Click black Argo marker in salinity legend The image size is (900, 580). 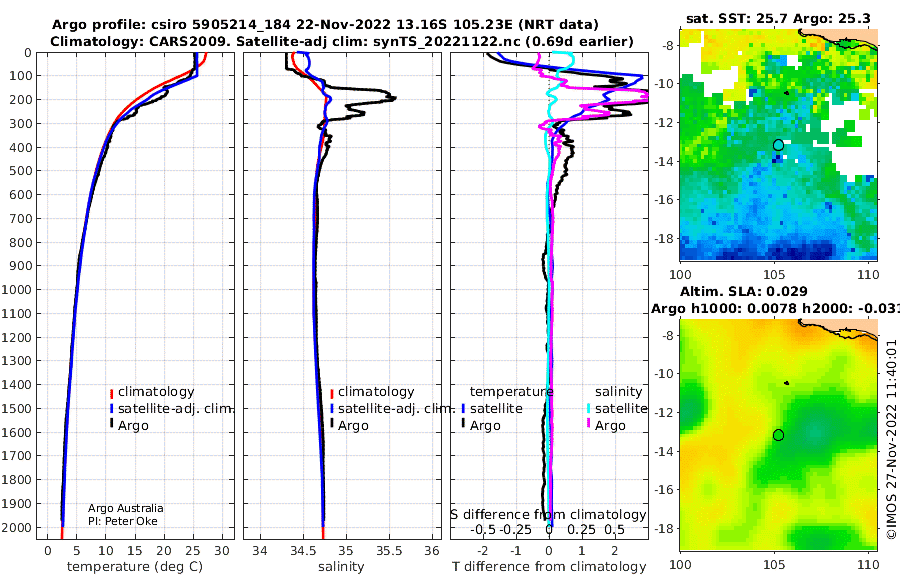tap(332, 424)
